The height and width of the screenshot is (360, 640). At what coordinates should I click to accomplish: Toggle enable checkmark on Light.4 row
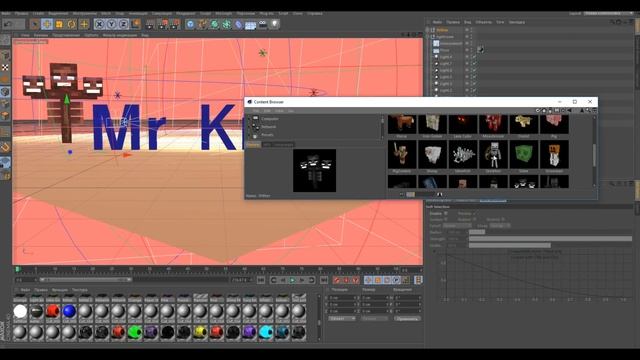[474, 57]
